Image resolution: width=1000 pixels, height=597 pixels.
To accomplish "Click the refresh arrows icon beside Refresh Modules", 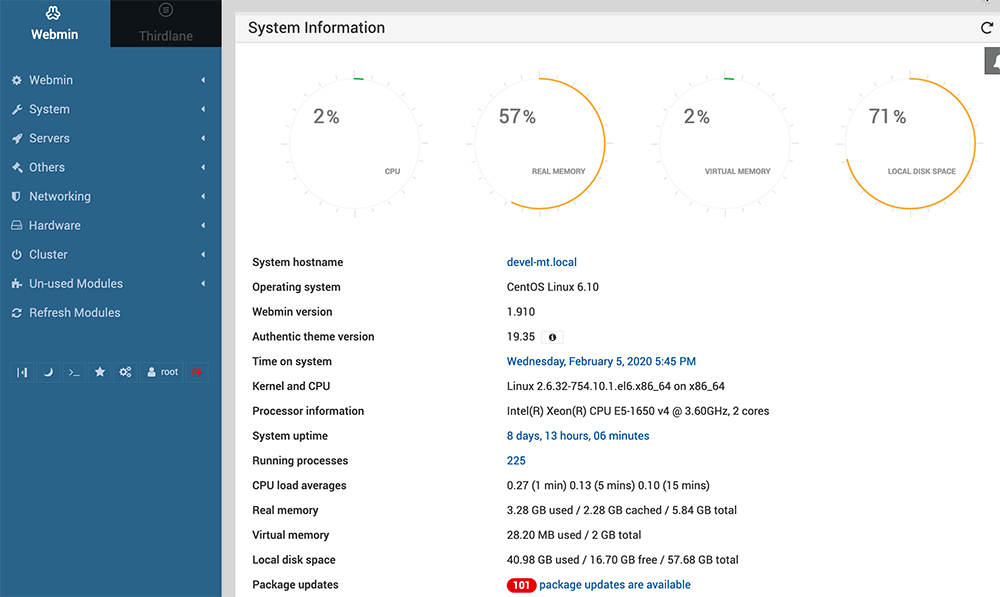I will coord(17,313).
